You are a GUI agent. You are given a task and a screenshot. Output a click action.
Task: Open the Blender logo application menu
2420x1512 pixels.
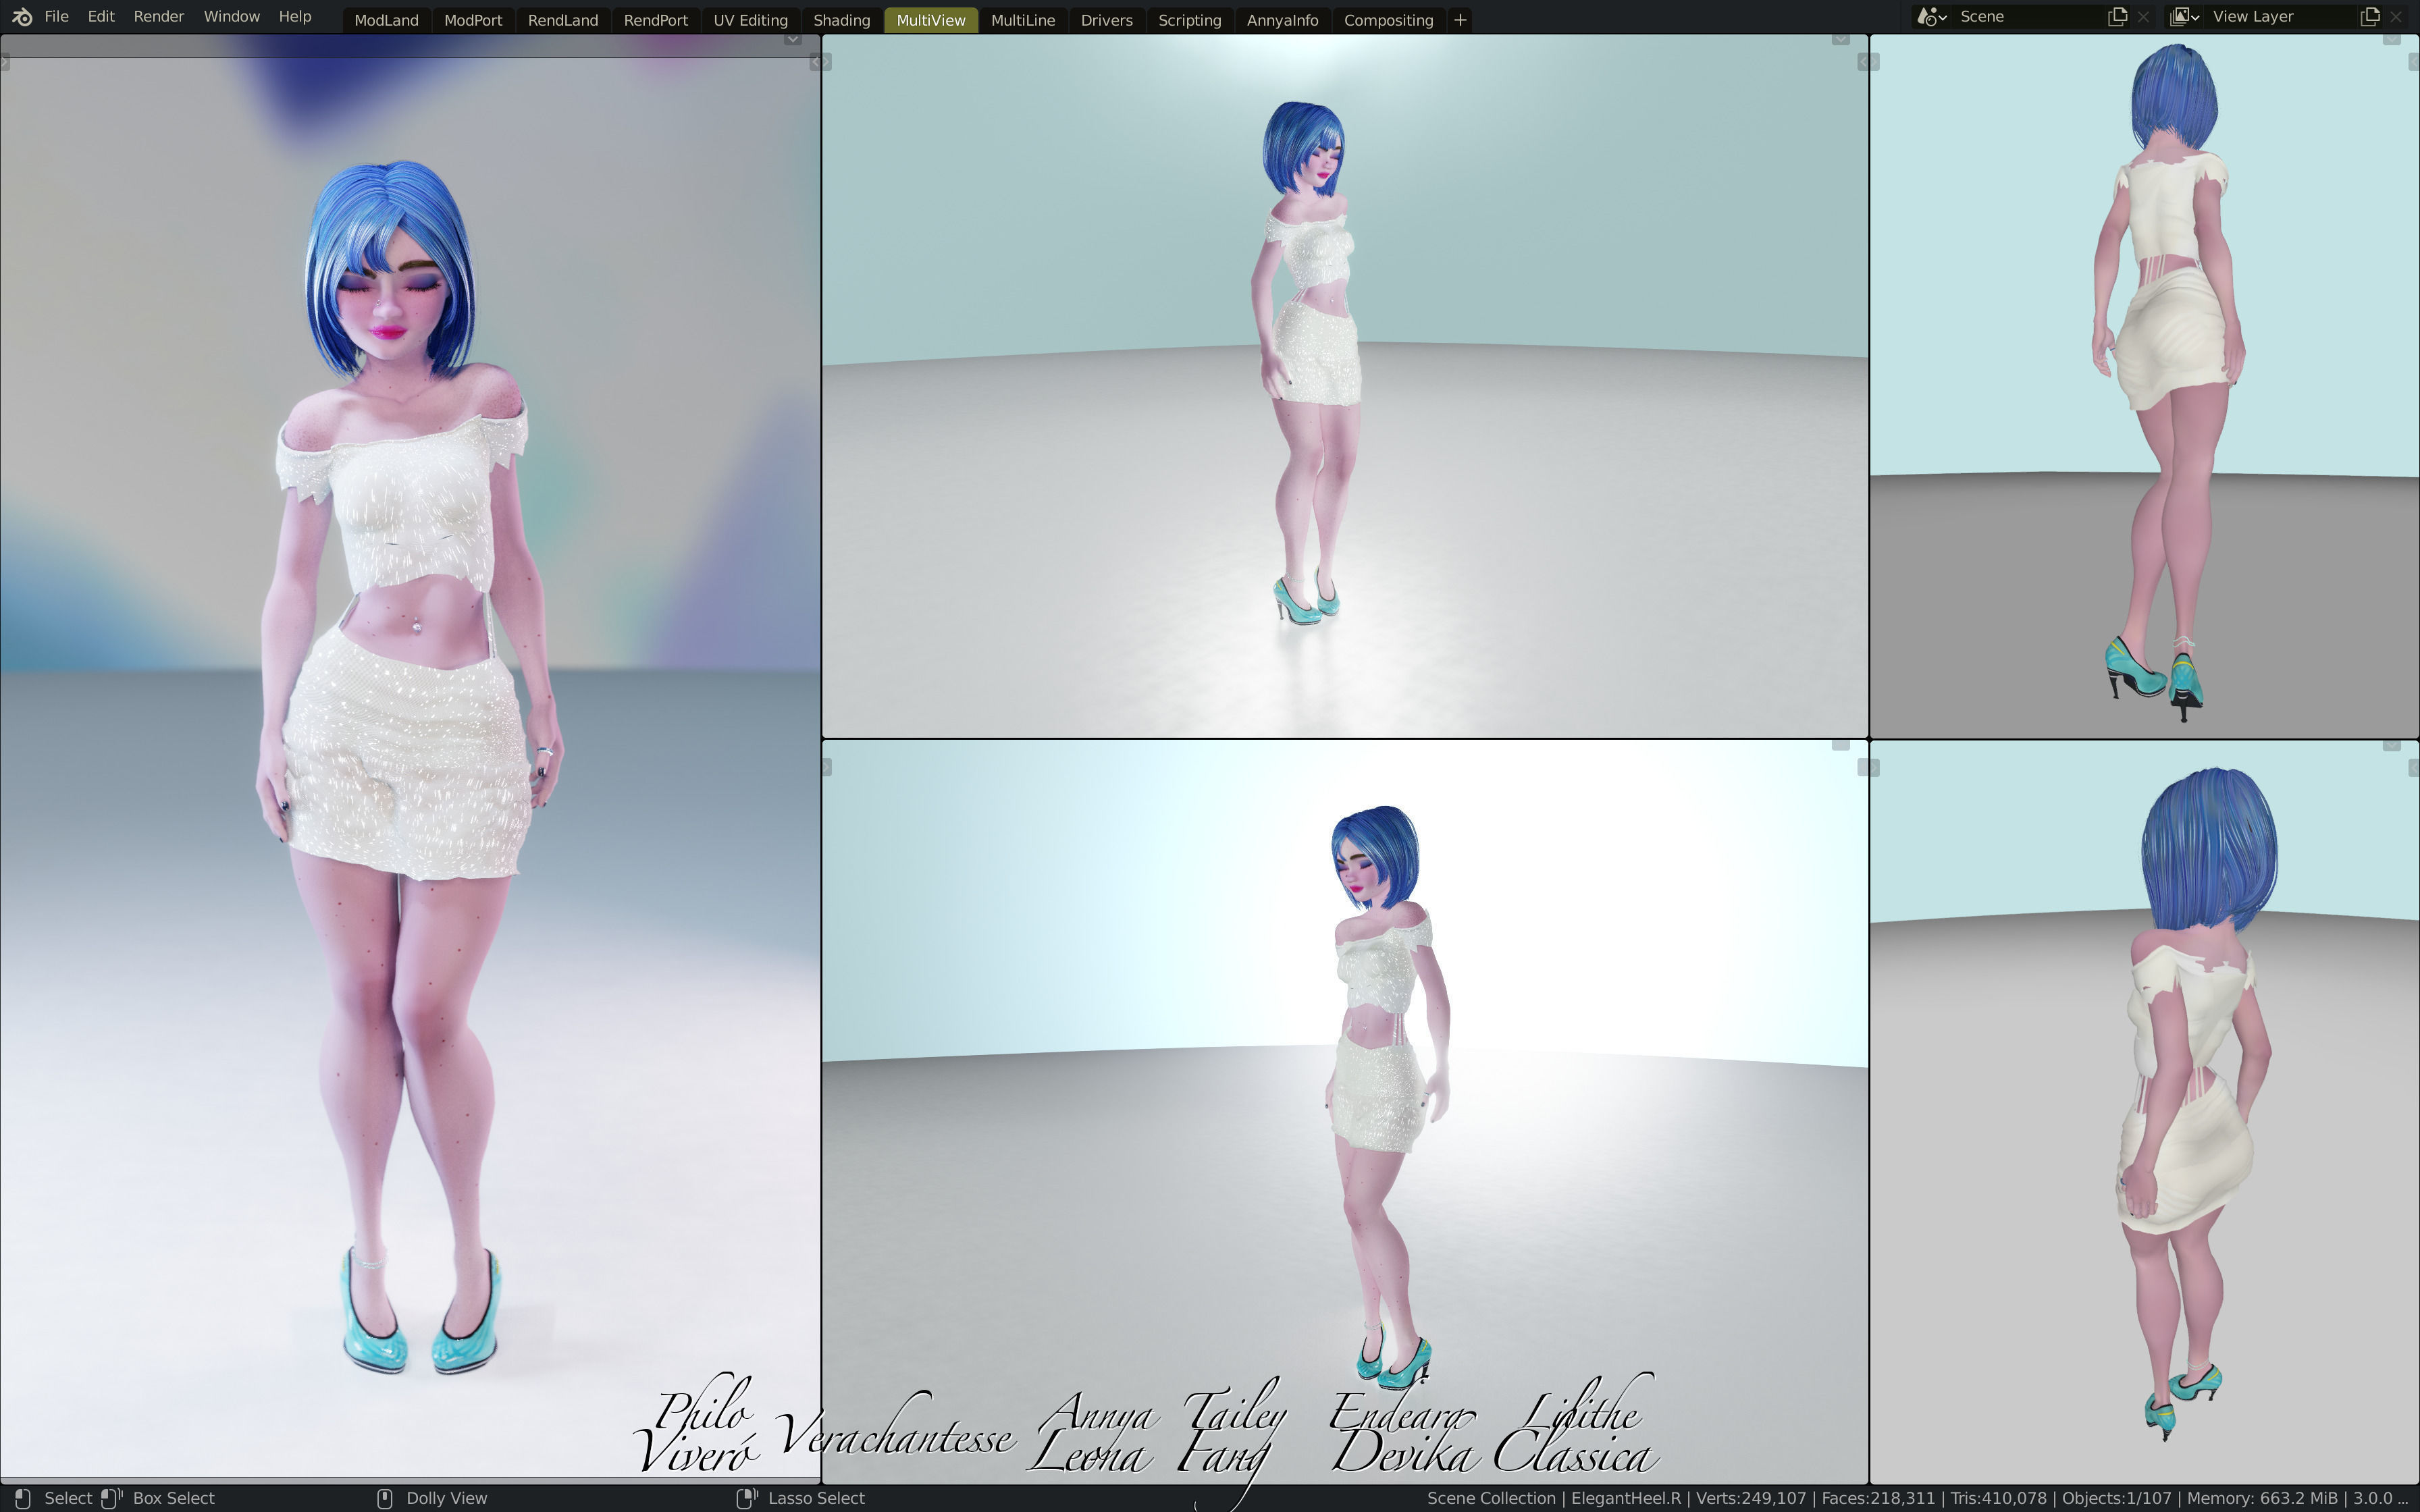tap(22, 17)
